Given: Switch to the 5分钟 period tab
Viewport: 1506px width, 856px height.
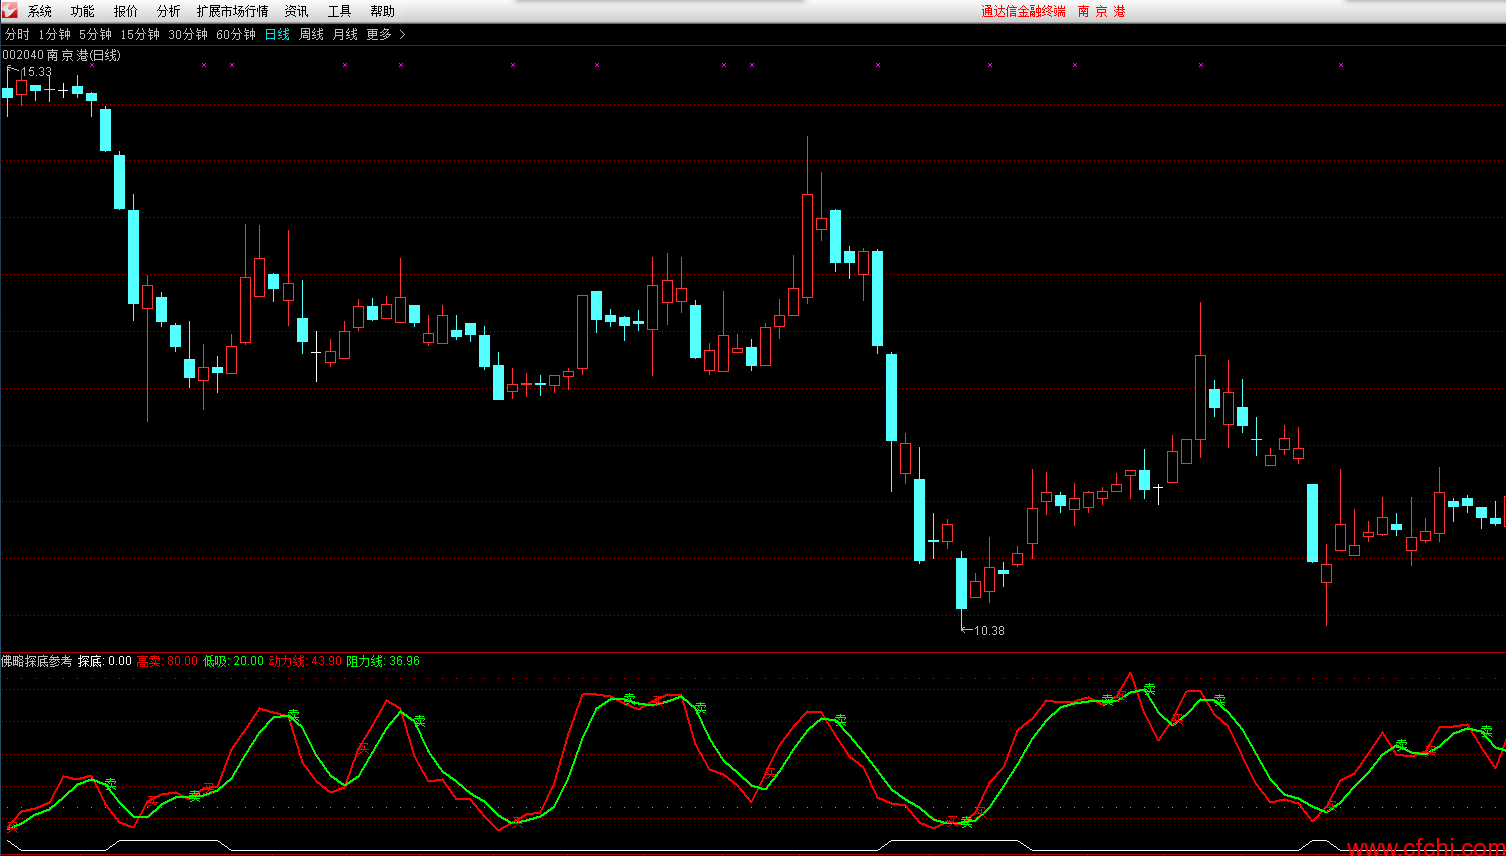Looking at the screenshot, I should tap(96, 34).
